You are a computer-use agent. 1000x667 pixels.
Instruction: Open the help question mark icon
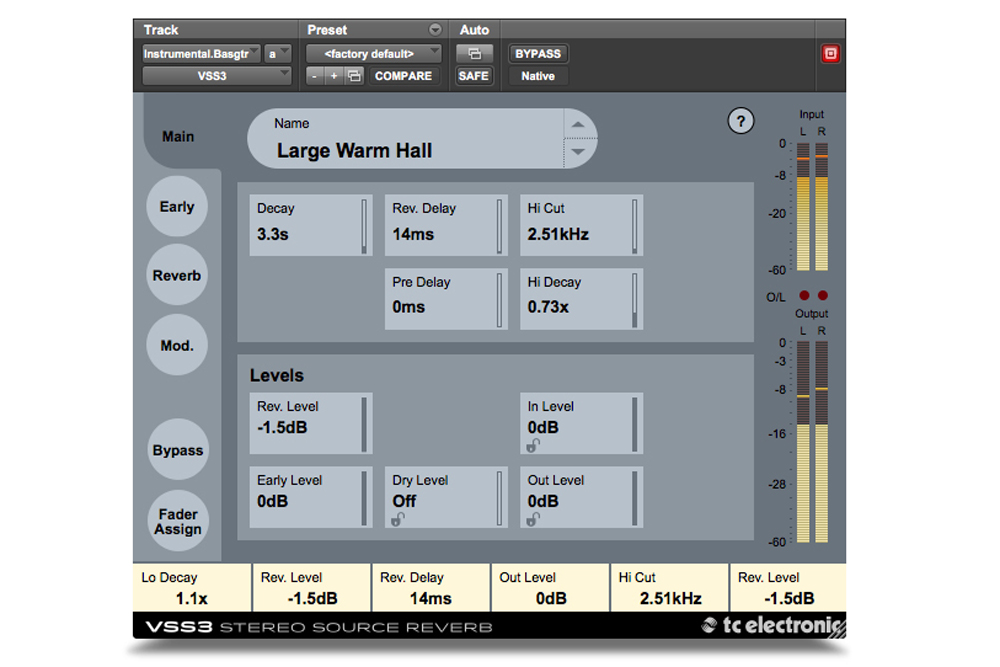(740, 122)
